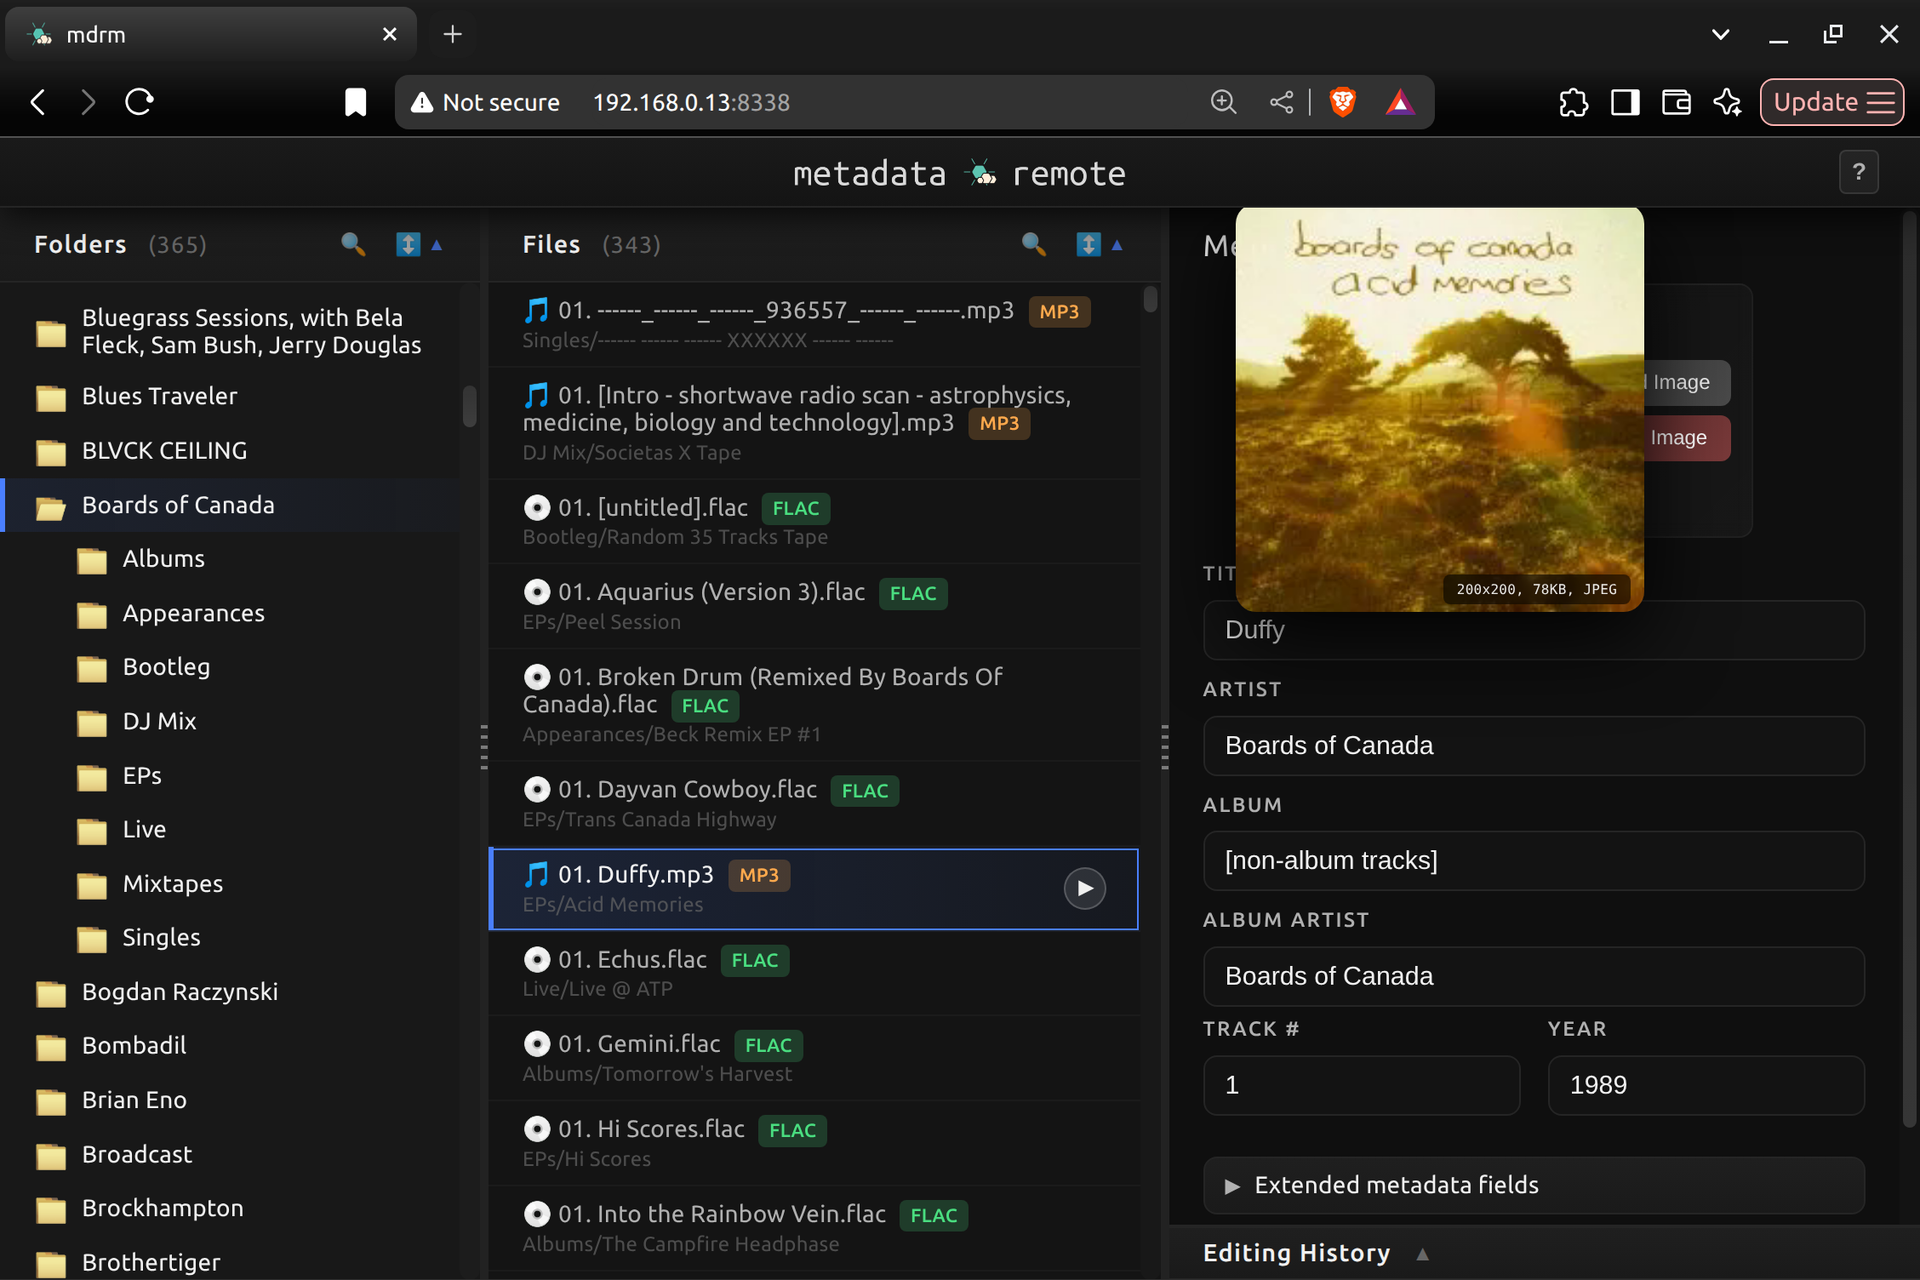Open the help question mark button
1920x1280 pixels.
[1859, 172]
